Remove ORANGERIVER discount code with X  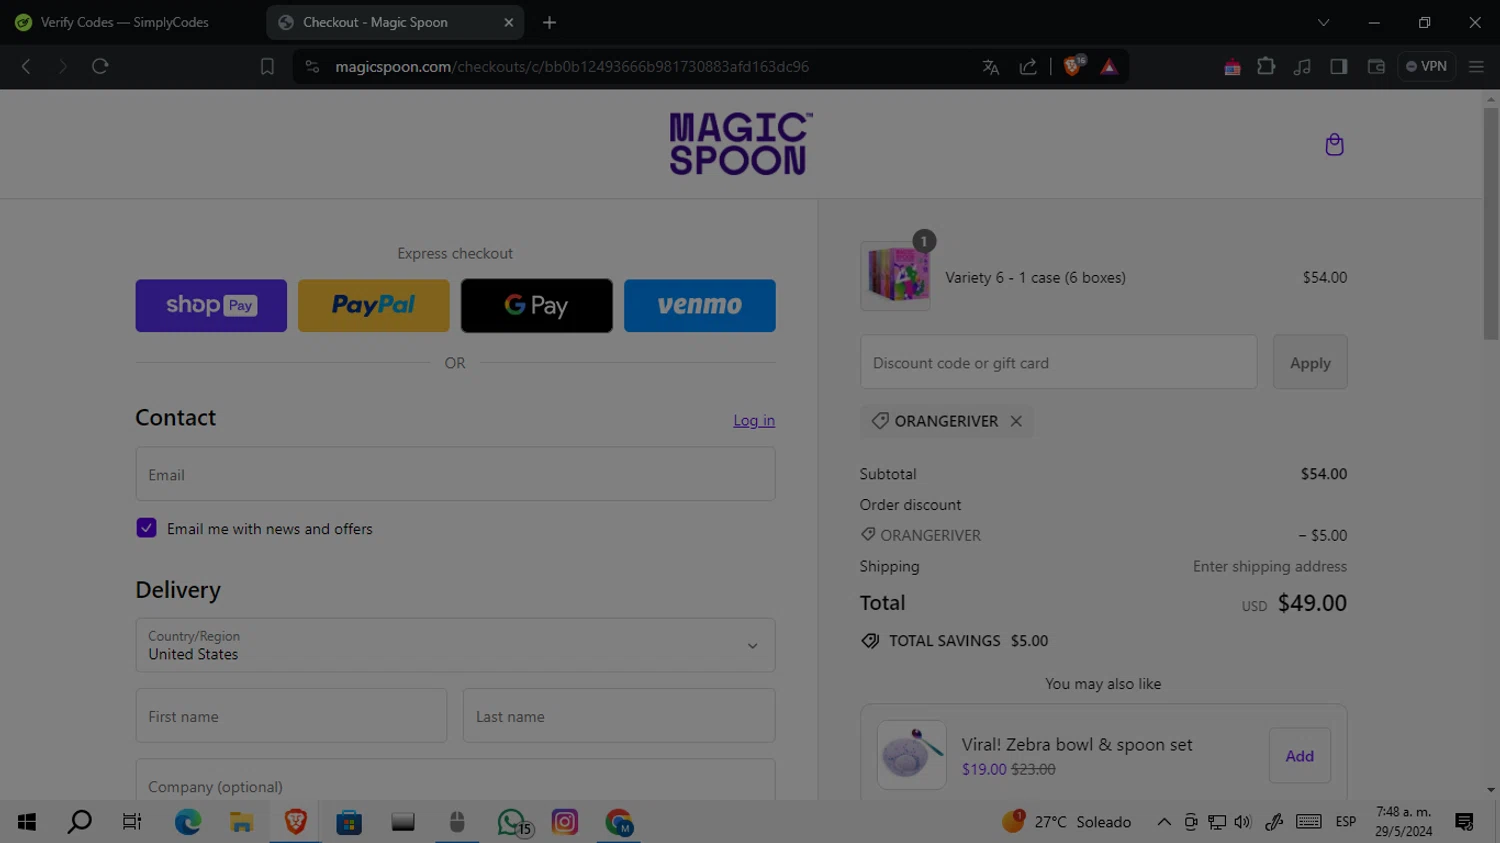pyautogui.click(x=1016, y=421)
